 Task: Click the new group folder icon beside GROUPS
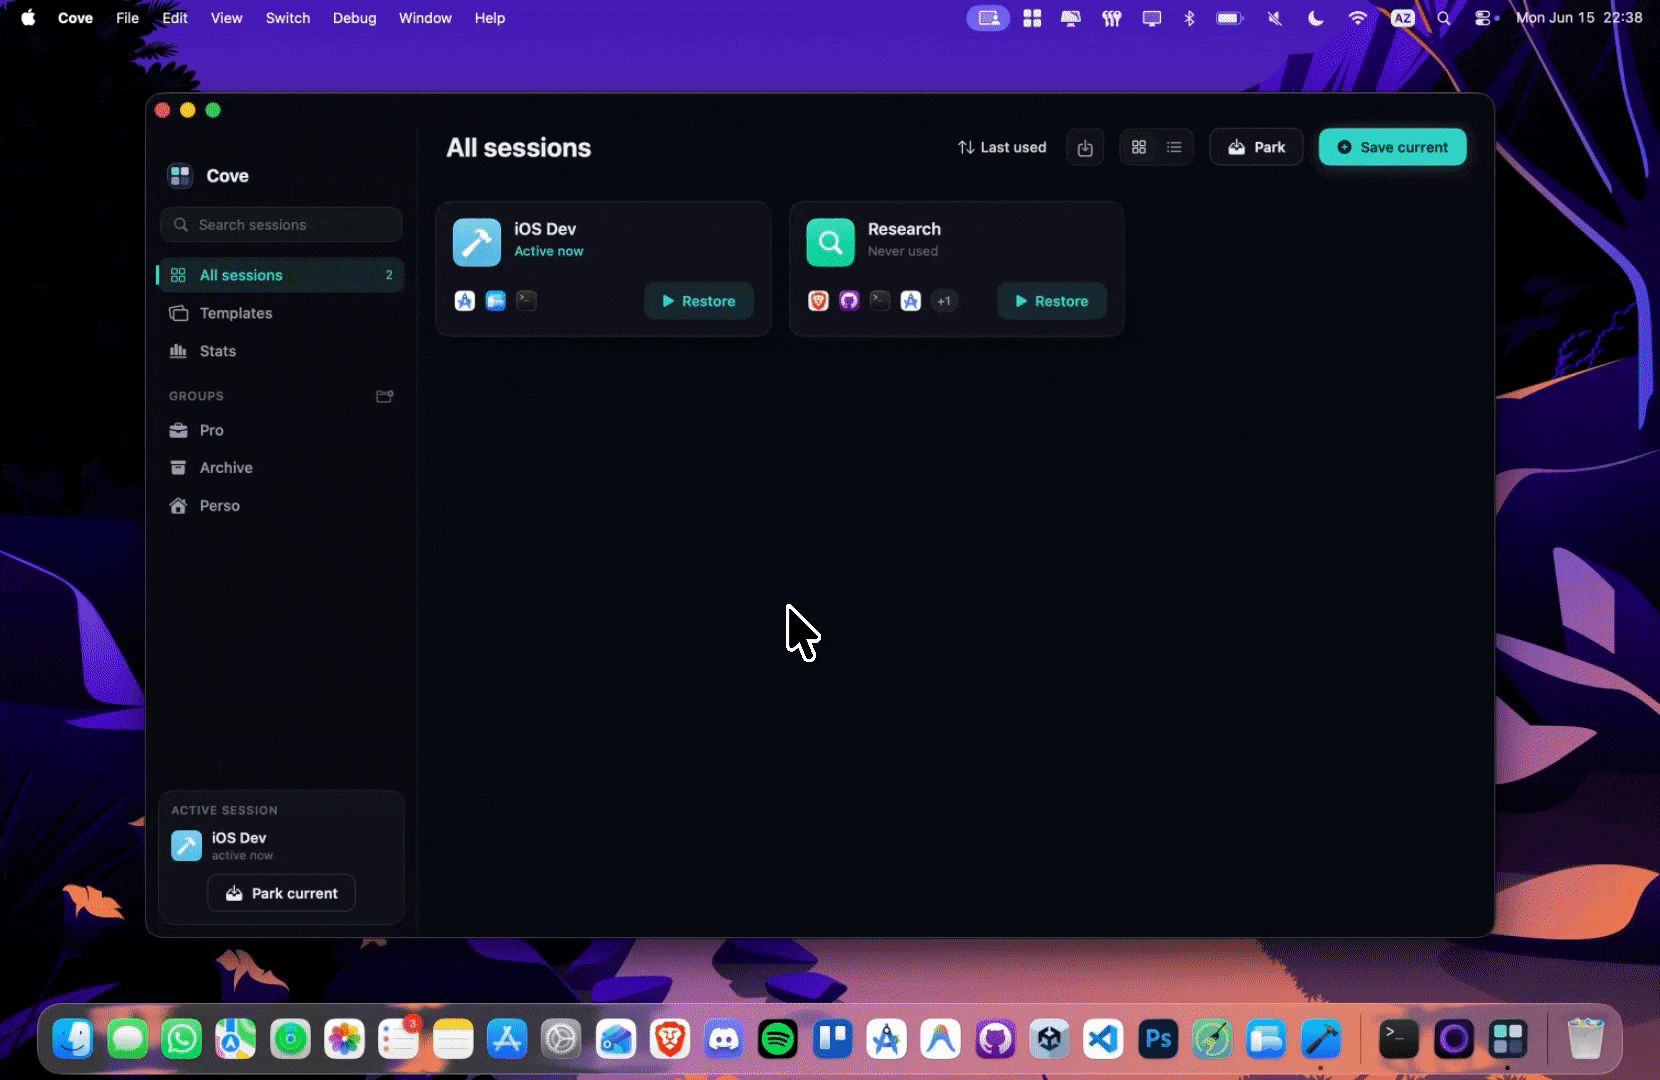(384, 396)
